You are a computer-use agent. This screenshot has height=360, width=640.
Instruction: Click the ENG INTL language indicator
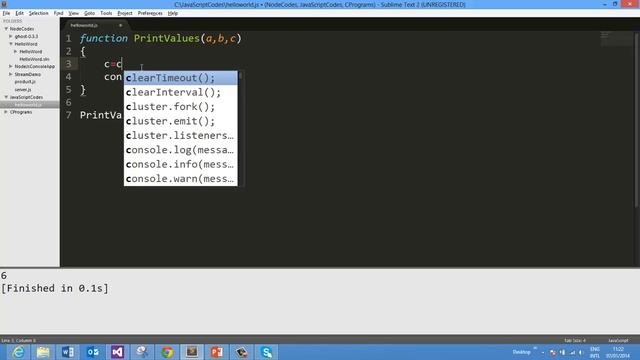(595, 353)
